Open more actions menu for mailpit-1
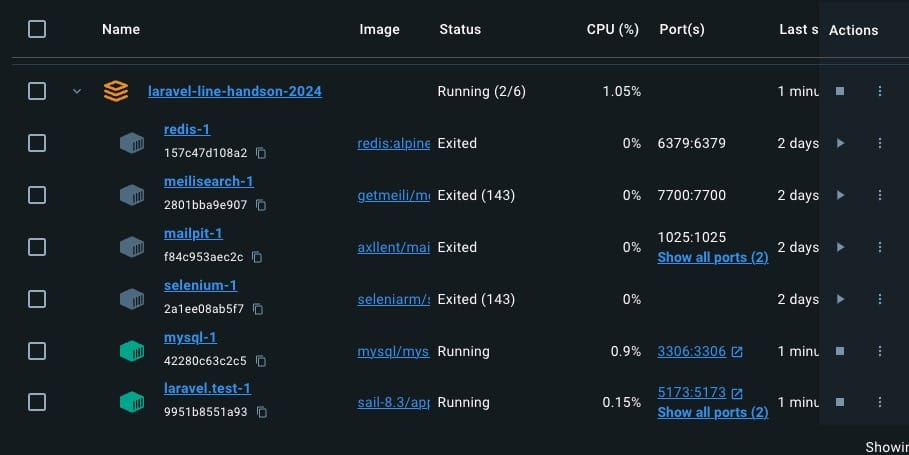The height and width of the screenshot is (455, 909). click(880, 247)
